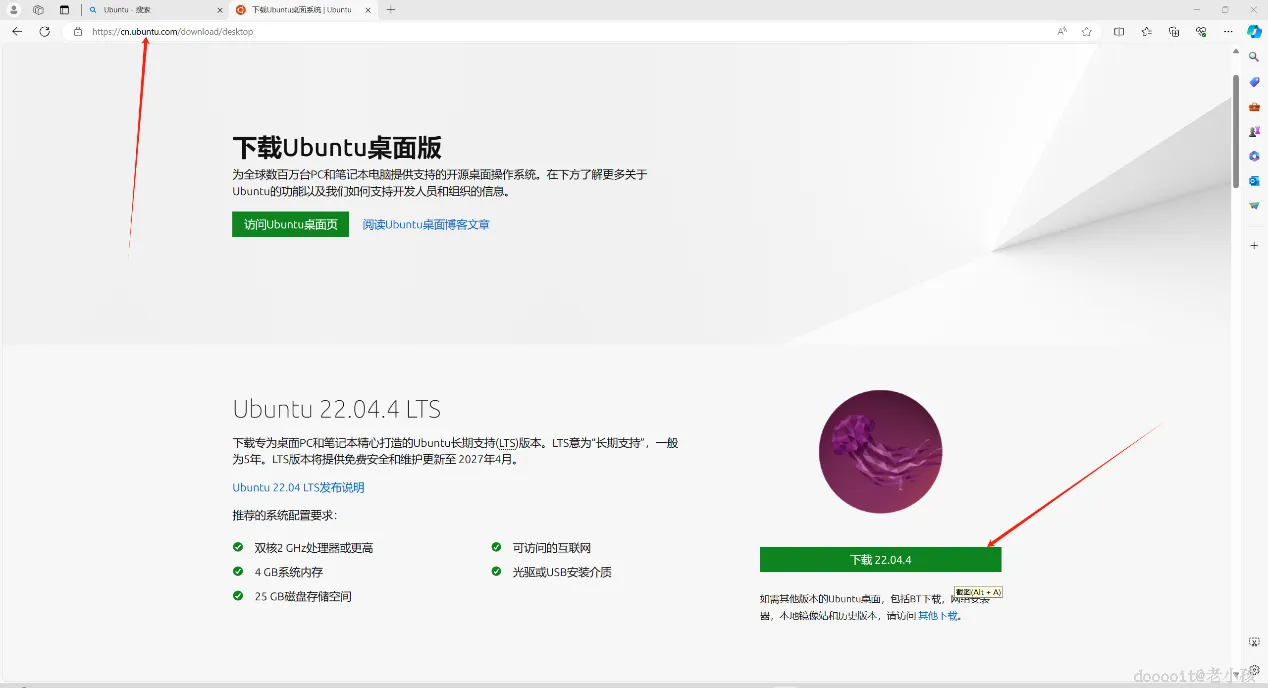Open the sidebar Search icon
This screenshot has width=1268, height=688.
(x=1254, y=57)
